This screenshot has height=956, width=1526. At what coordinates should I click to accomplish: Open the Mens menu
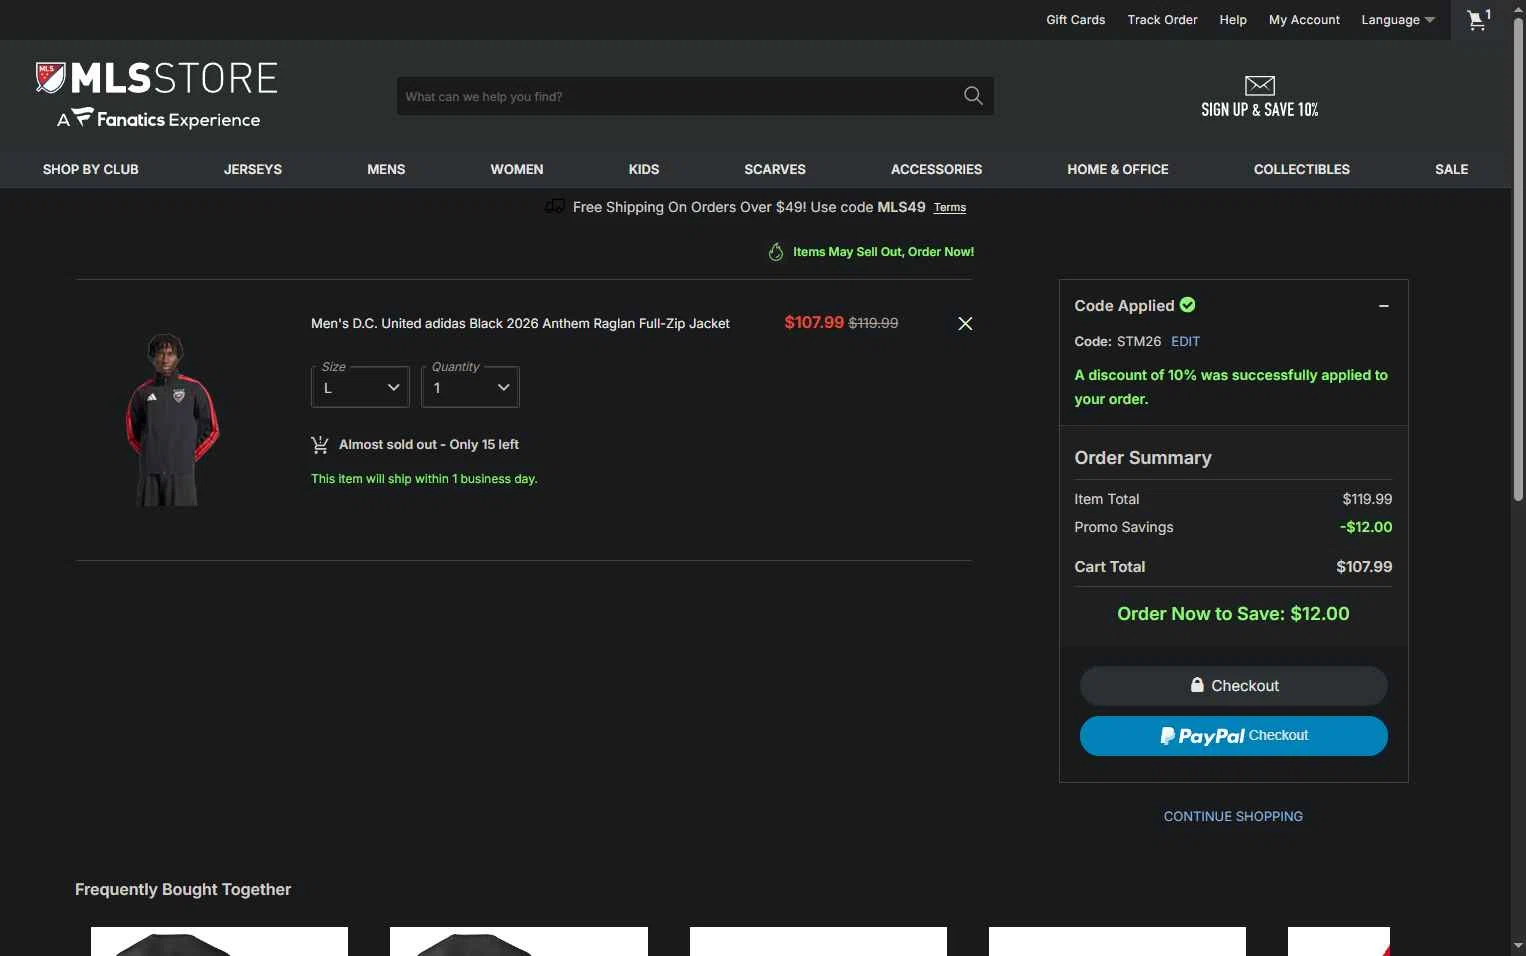(386, 169)
